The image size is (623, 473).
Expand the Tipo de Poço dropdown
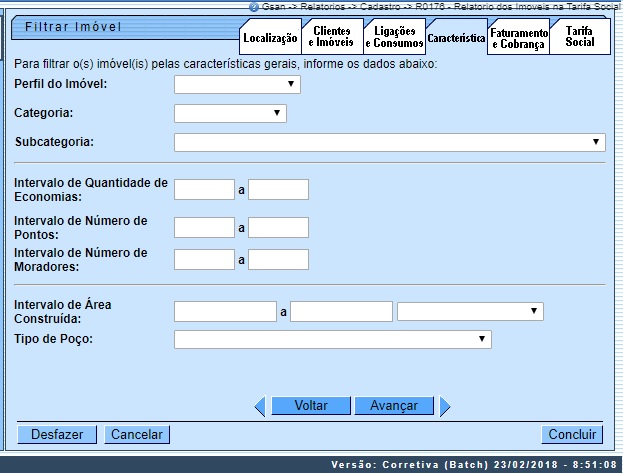tap(333, 340)
